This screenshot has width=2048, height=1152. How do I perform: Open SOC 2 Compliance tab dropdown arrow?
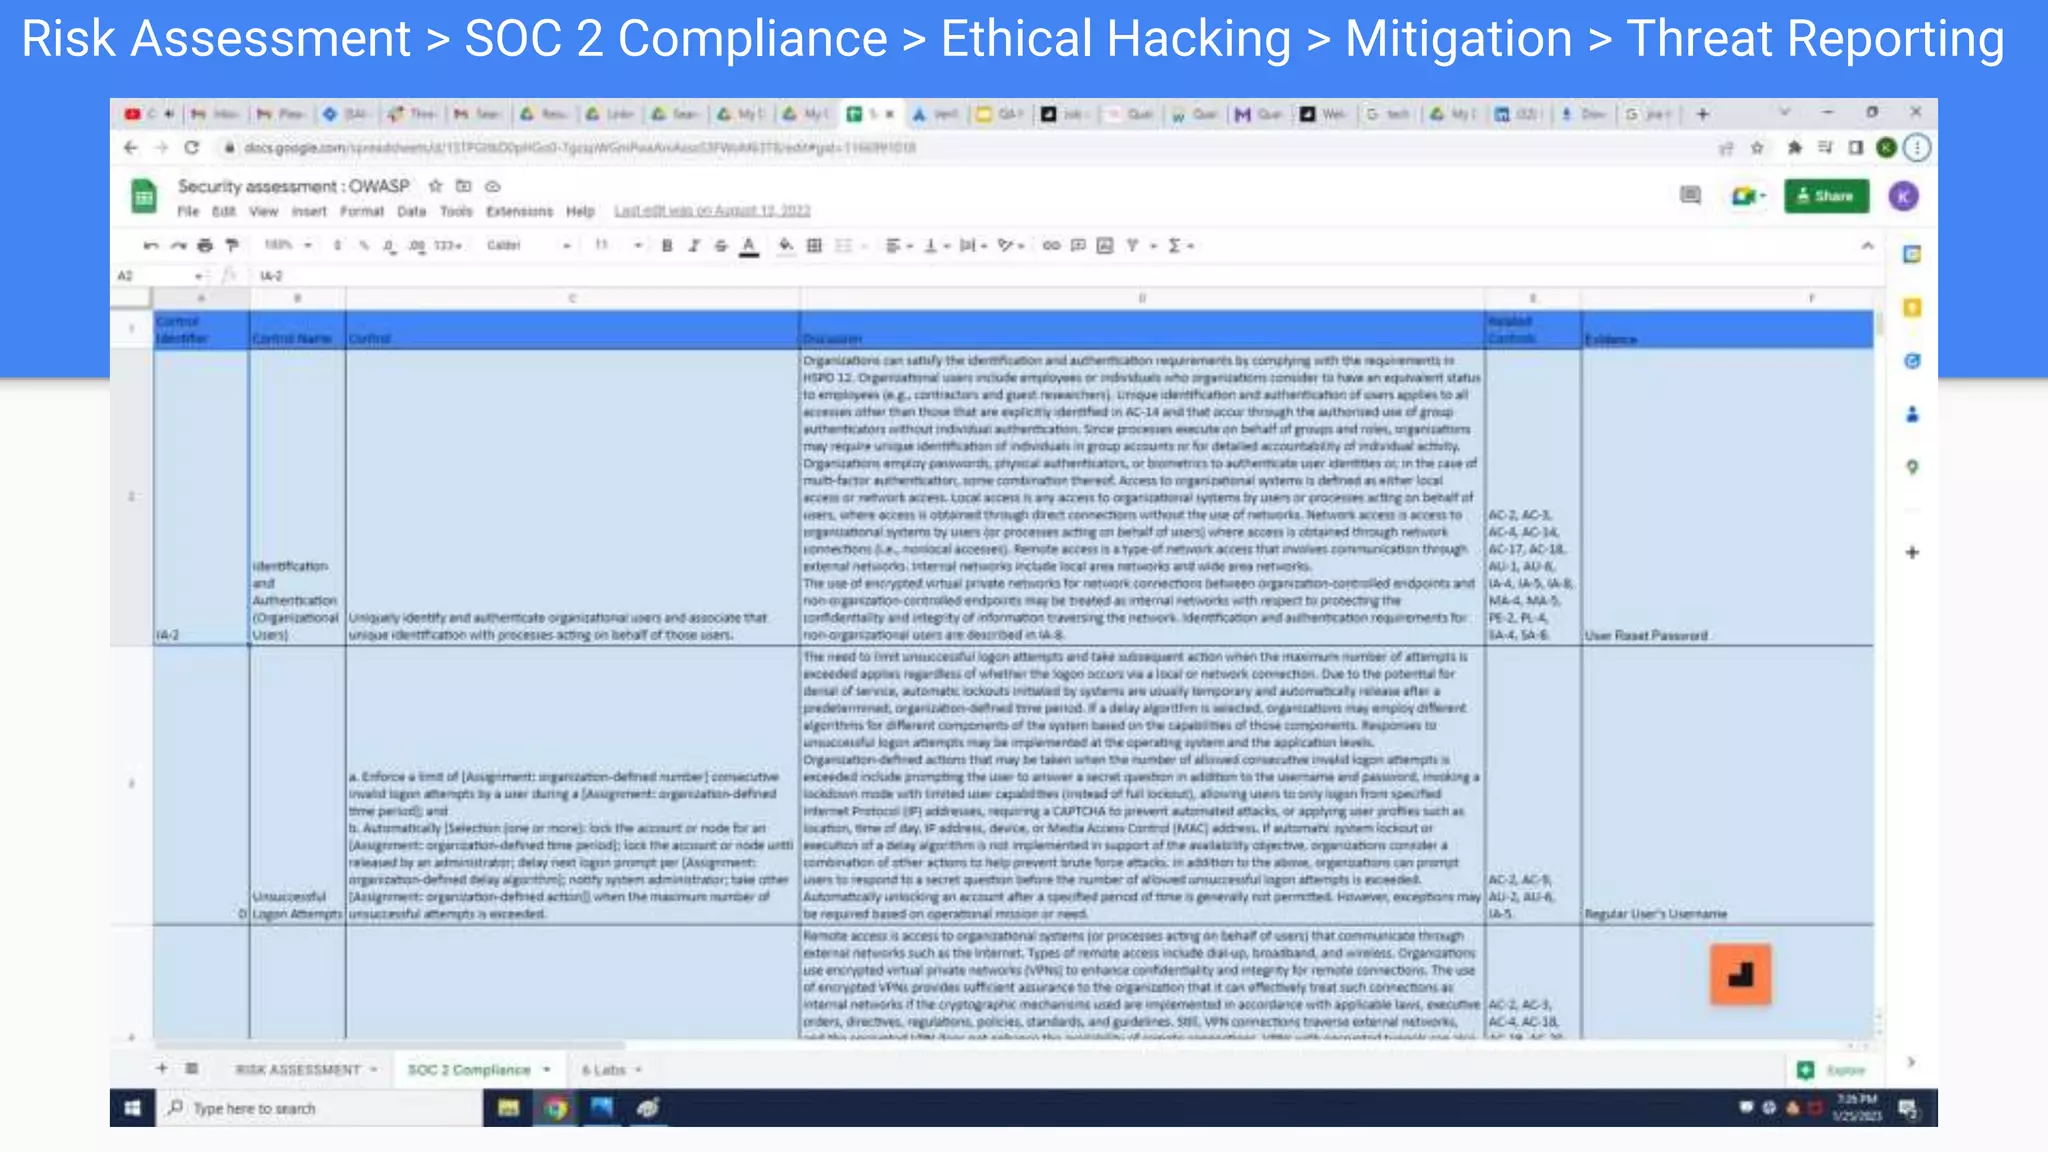(547, 1070)
